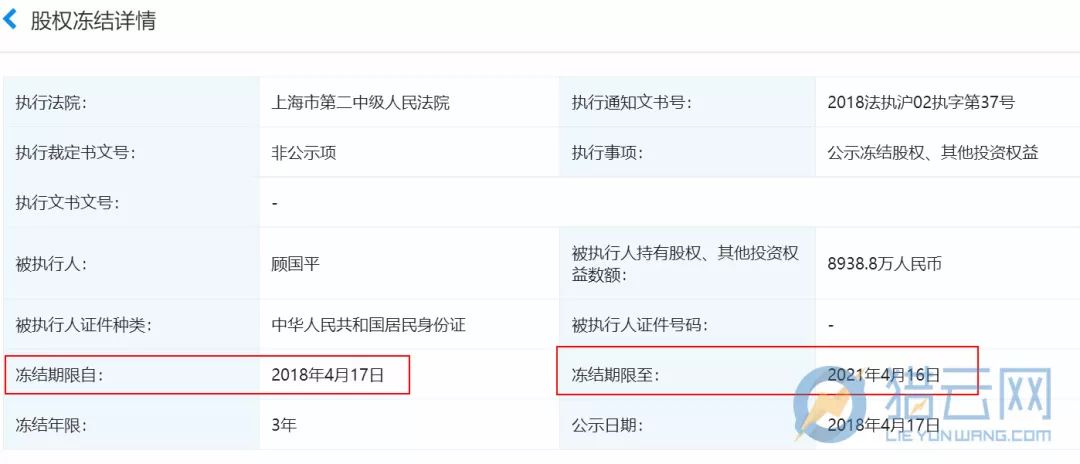The width and height of the screenshot is (1080, 464).
Task: Click the 8938.8万人民币 amount
Action: coord(885,264)
